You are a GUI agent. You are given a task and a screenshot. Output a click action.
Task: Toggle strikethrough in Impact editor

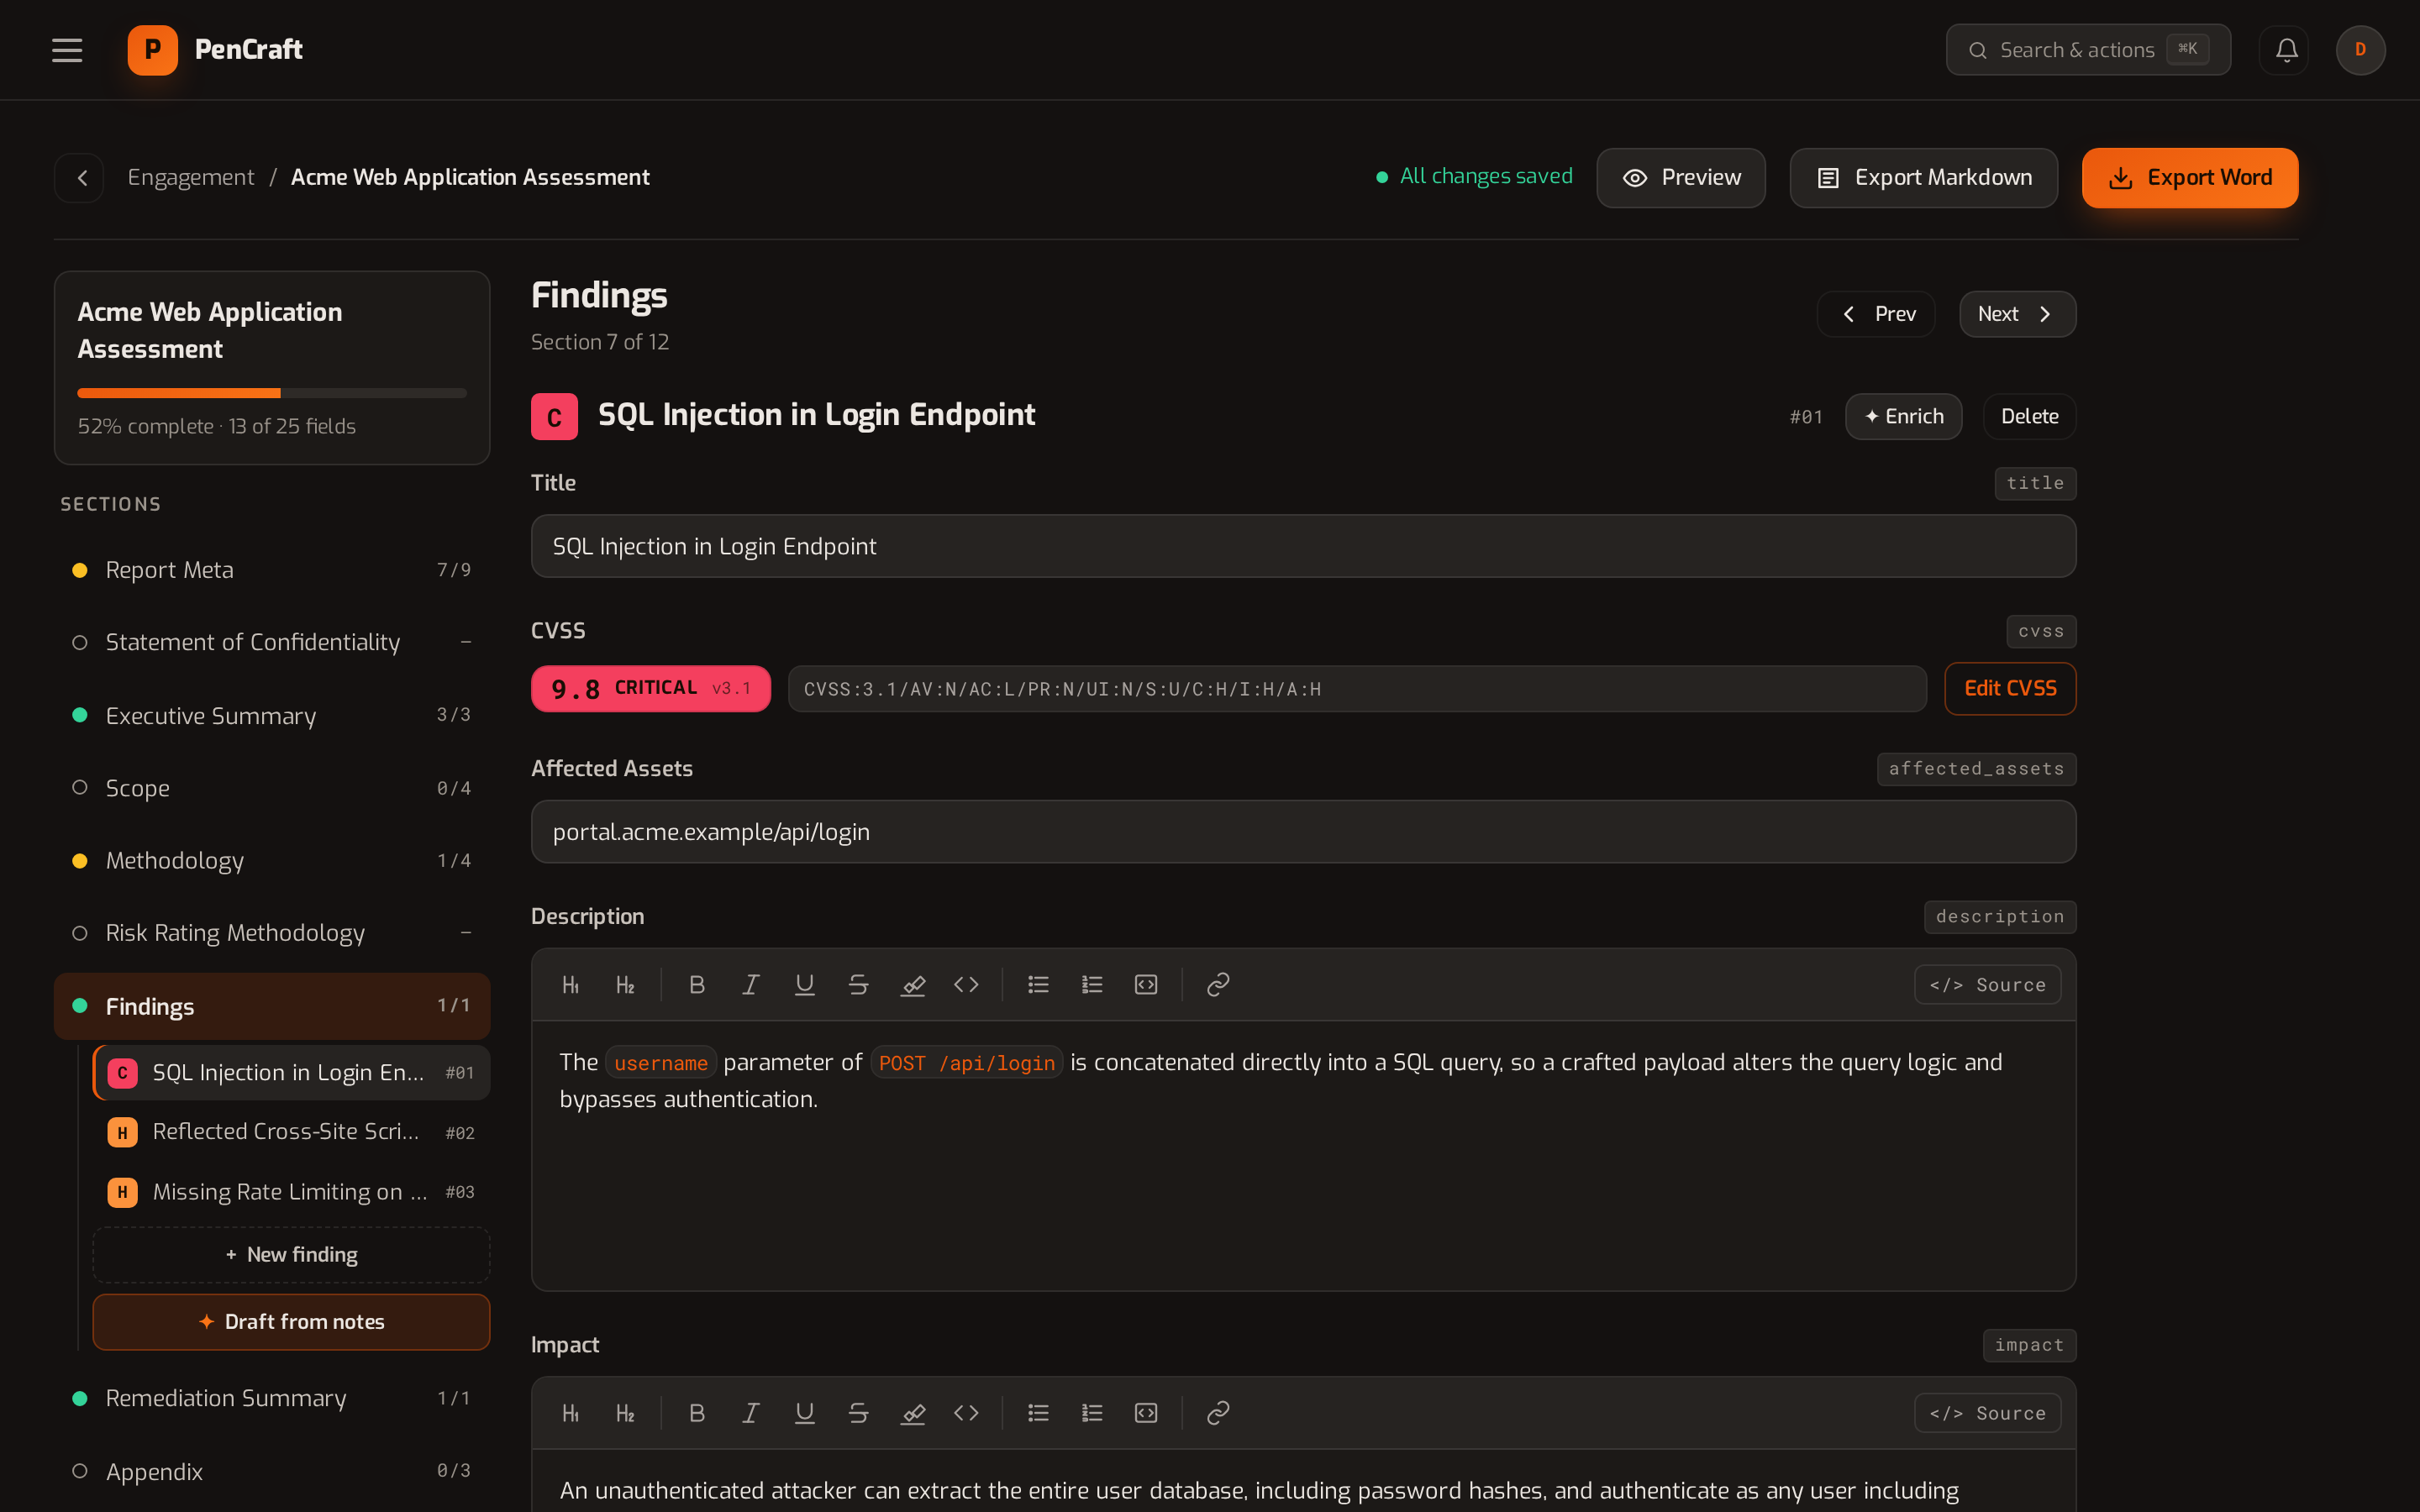click(x=858, y=1413)
